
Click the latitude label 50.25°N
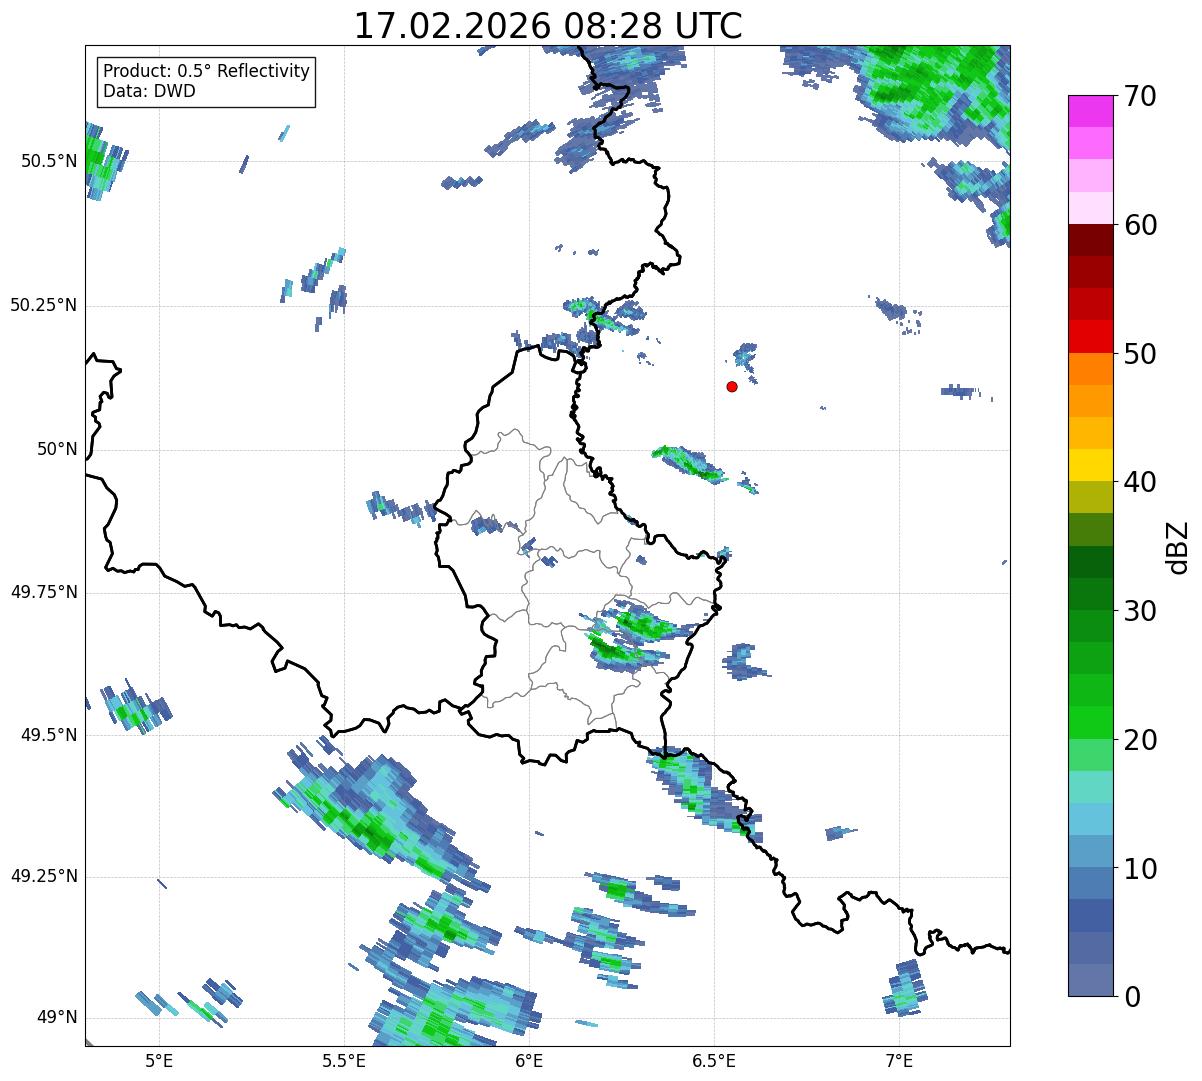click(x=43, y=305)
